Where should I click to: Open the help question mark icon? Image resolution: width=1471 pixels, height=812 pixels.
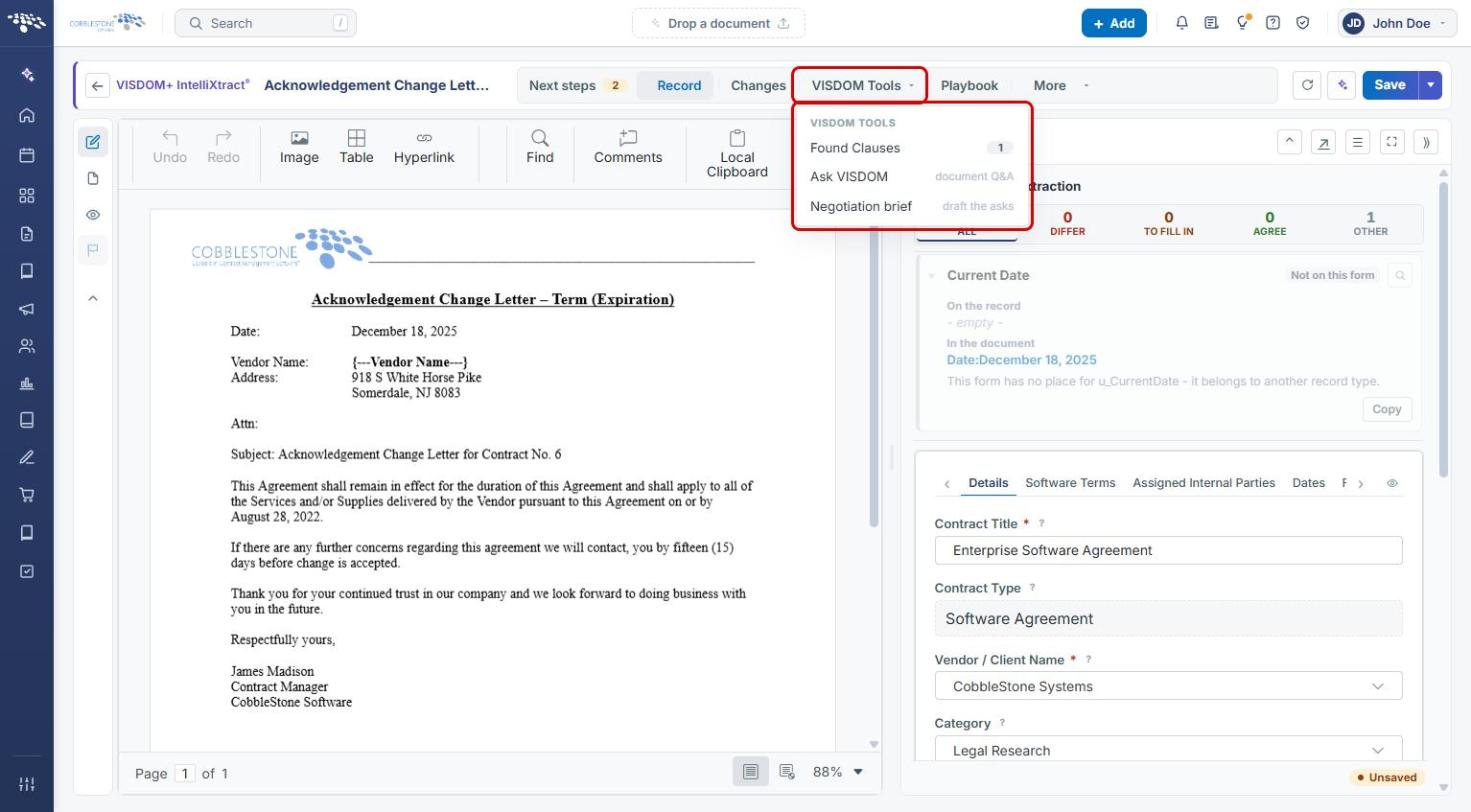pos(1273,23)
